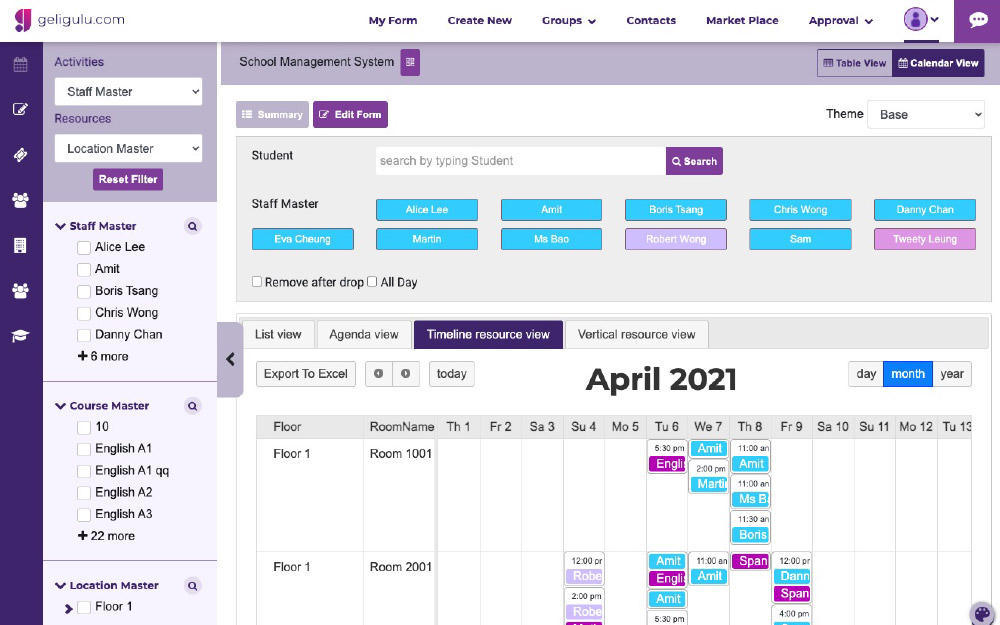
Task: Go to next month with right arrow
Action: click(x=406, y=374)
